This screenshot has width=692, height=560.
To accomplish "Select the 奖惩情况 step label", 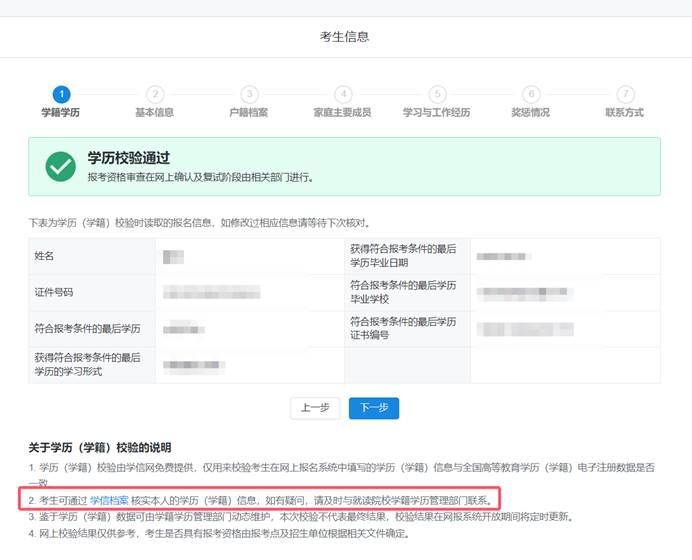I will pos(531,113).
